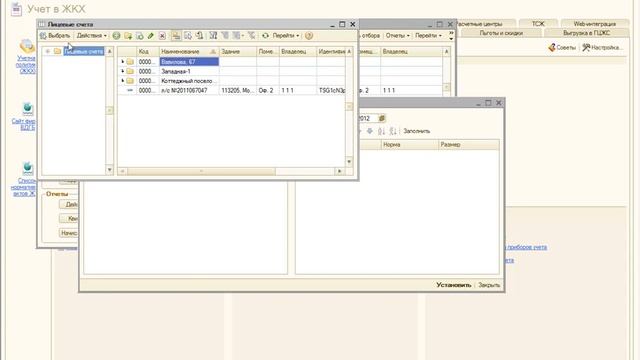Viewport: 640px width, 360px height.
Task: Click the green Add new item icon
Action: coord(116,36)
